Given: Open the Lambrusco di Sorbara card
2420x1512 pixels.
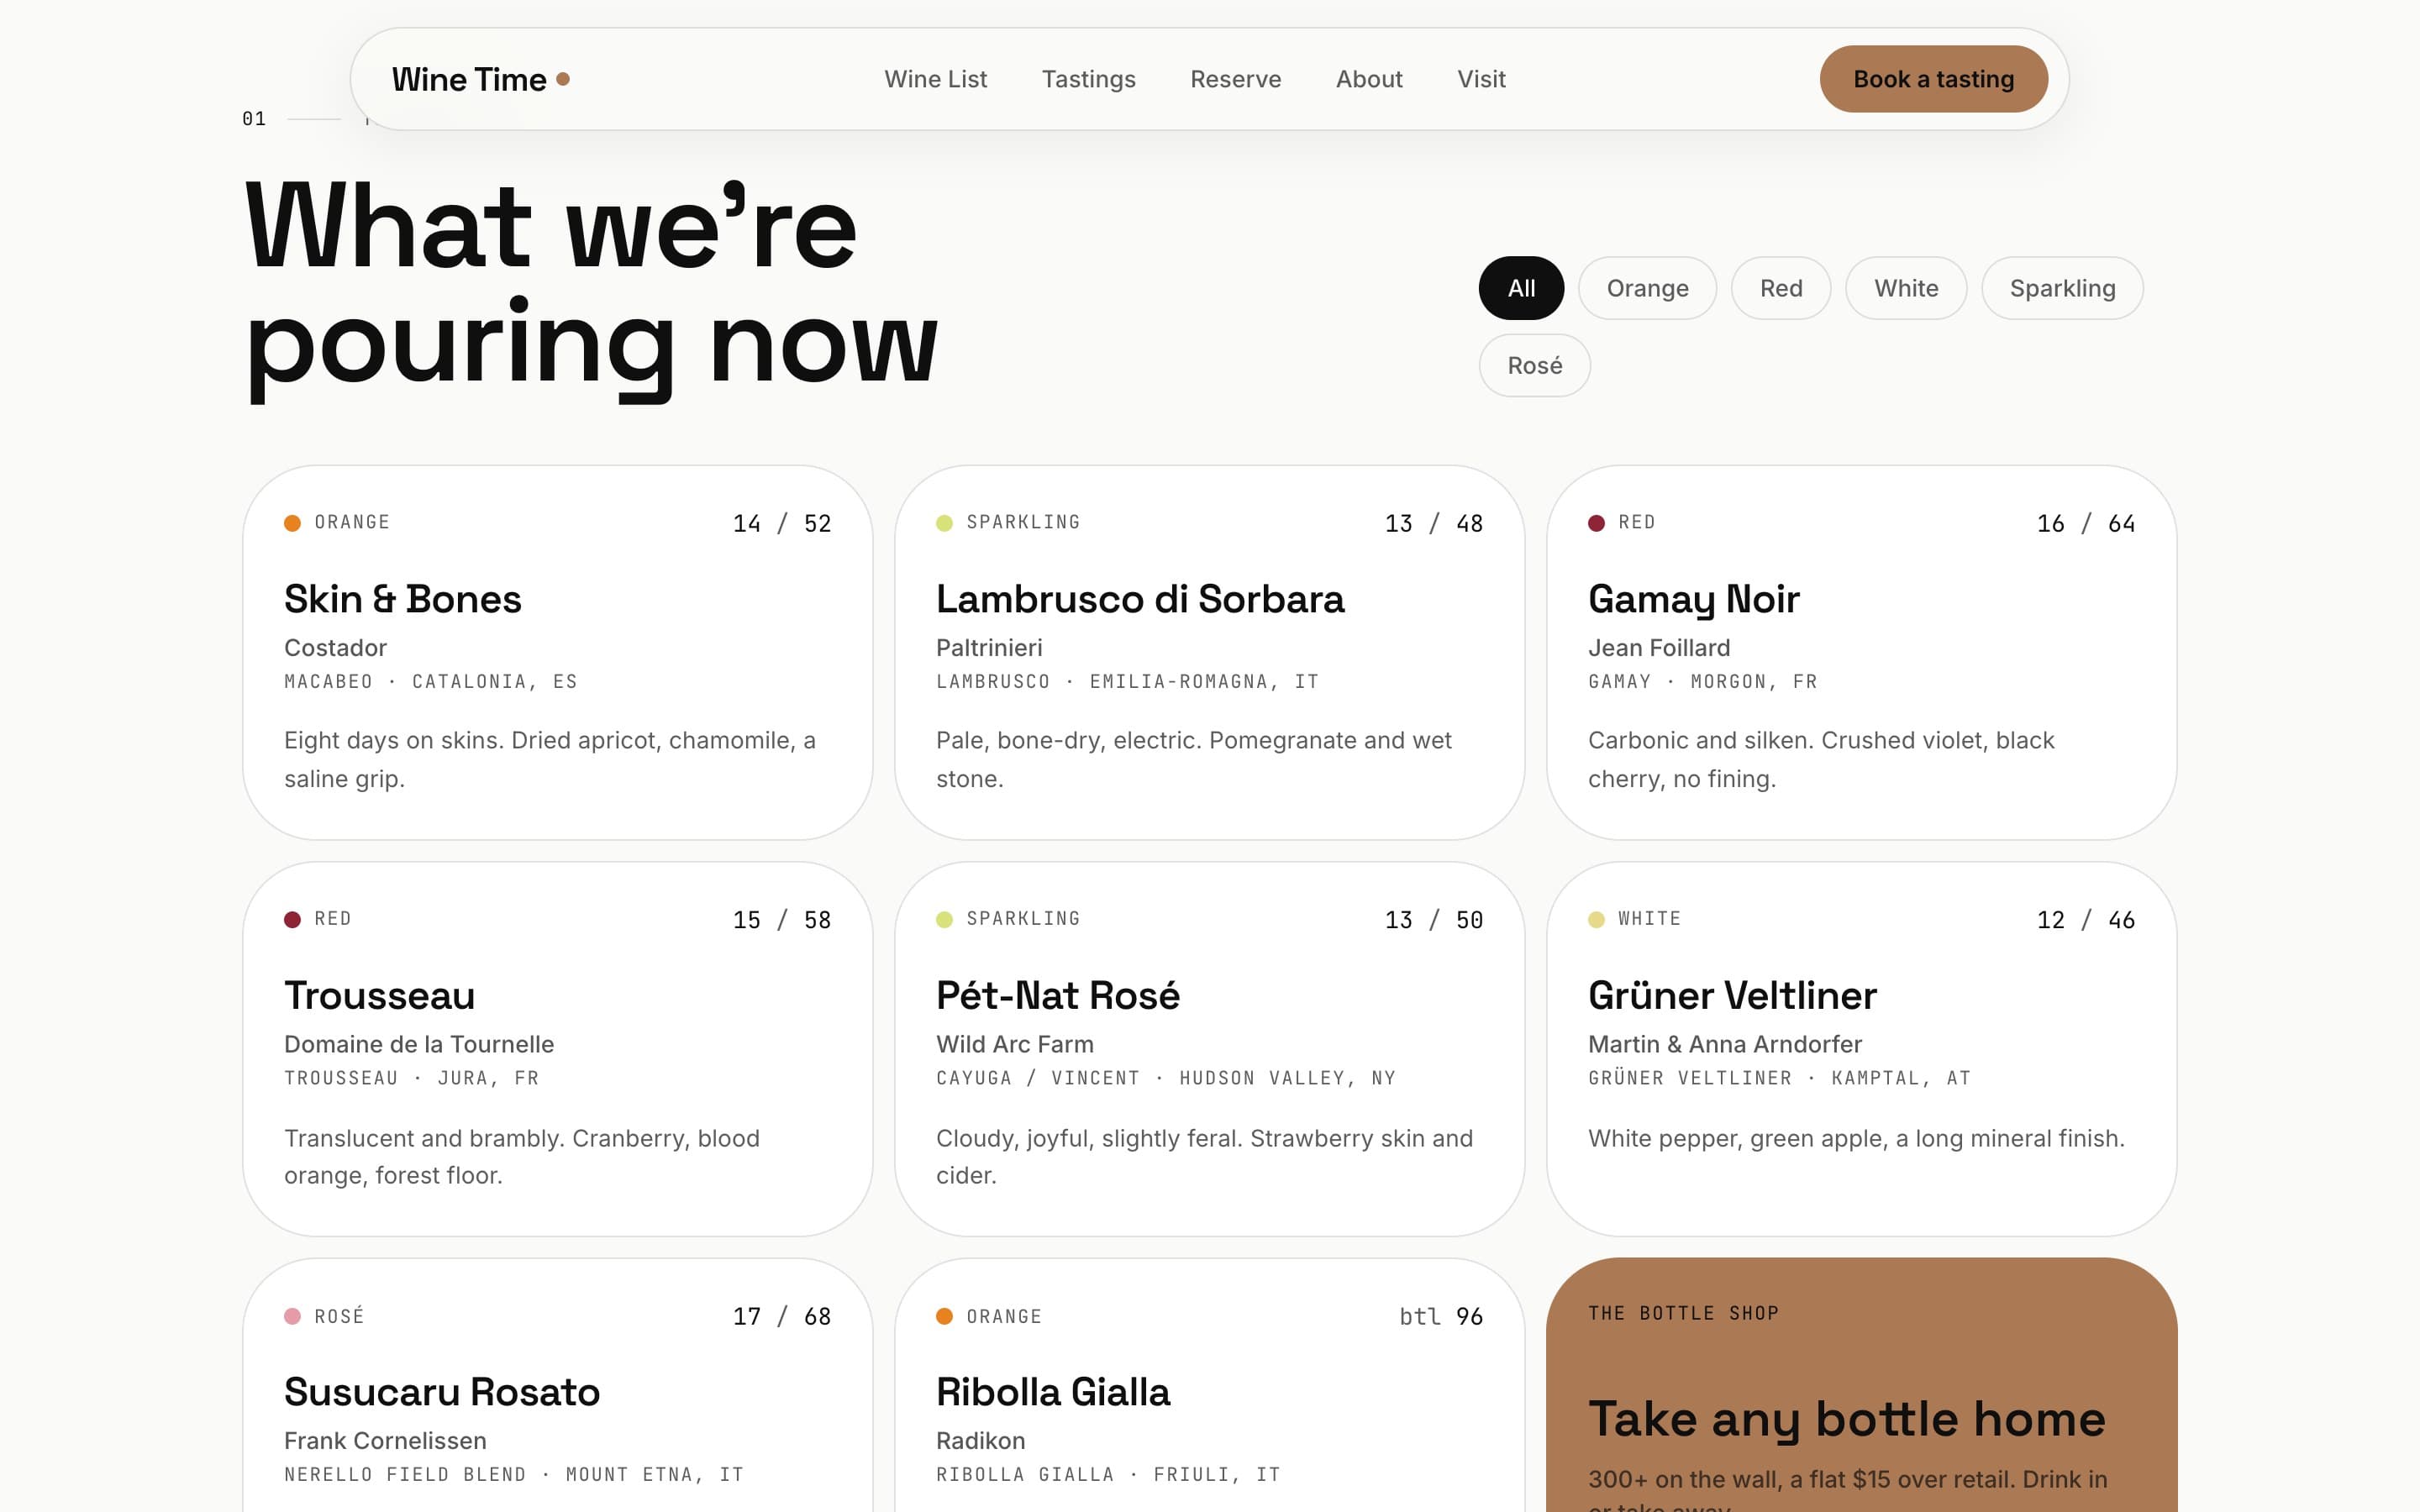Looking at the screenshot, I should (1209, 652).
